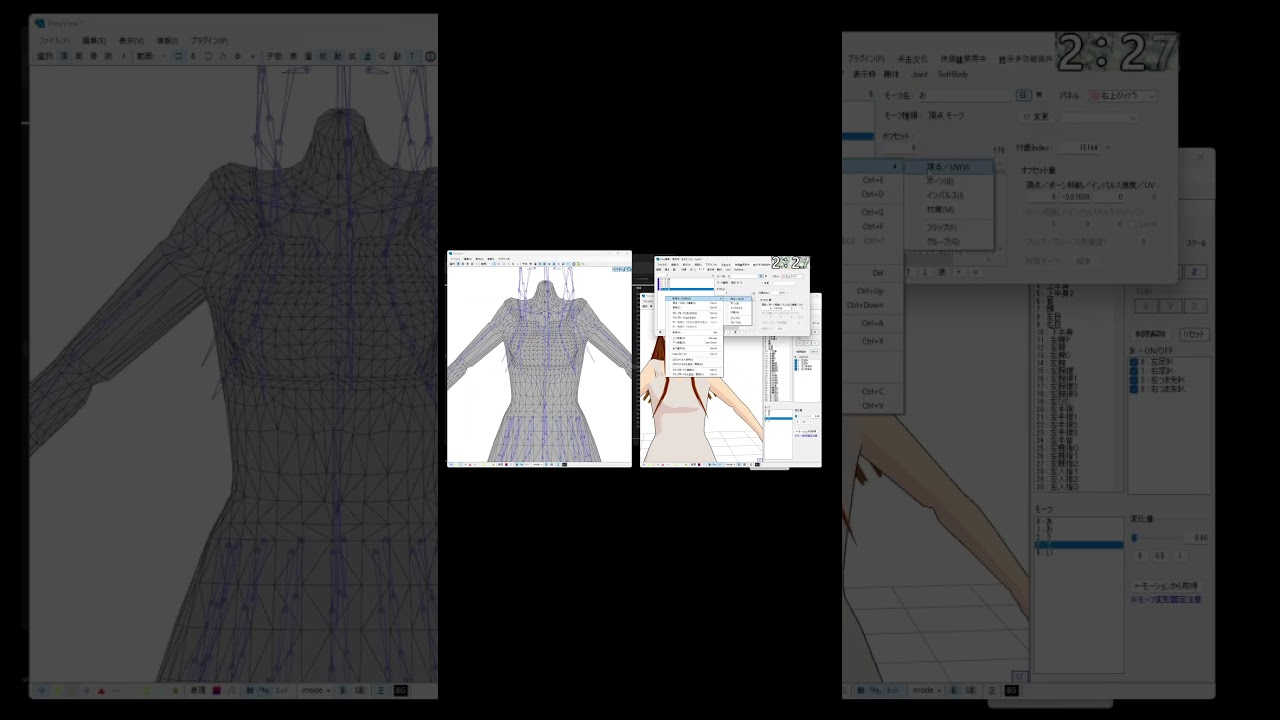Choose グループ(G) in enlarged dimmed submenu

[943, 242]
